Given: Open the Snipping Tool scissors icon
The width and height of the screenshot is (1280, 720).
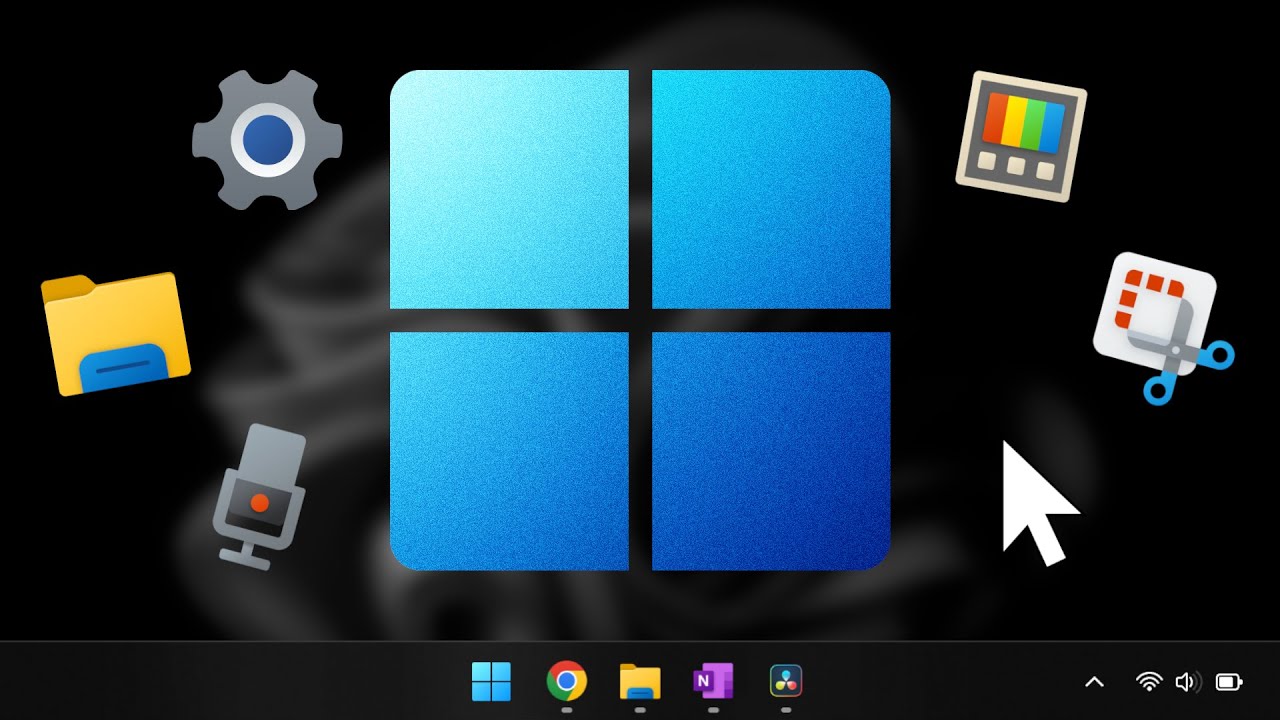Looking at the screenshot, I should point(1163,328).
